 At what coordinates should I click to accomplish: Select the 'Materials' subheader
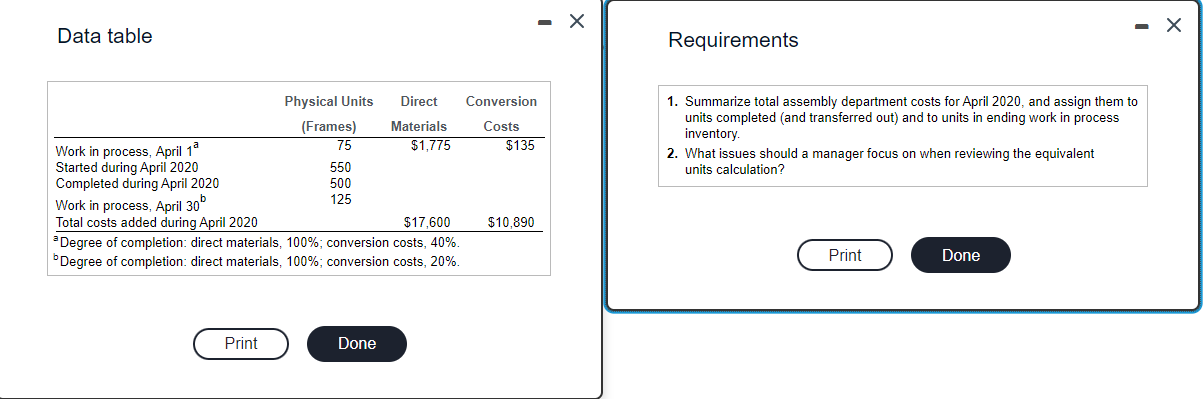tap(419, 127)
